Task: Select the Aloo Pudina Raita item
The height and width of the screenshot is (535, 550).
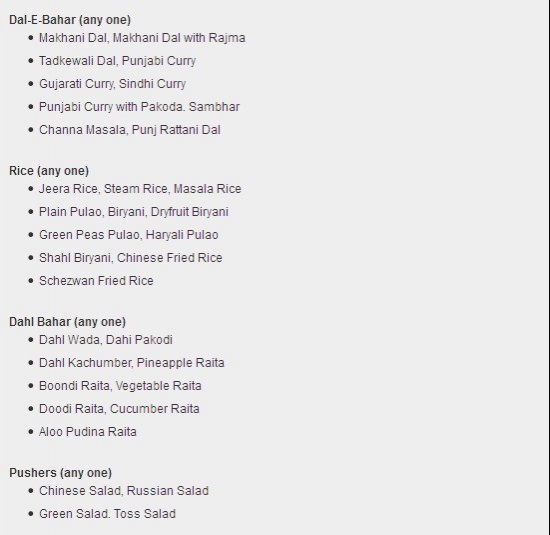Action: [88, 432]
